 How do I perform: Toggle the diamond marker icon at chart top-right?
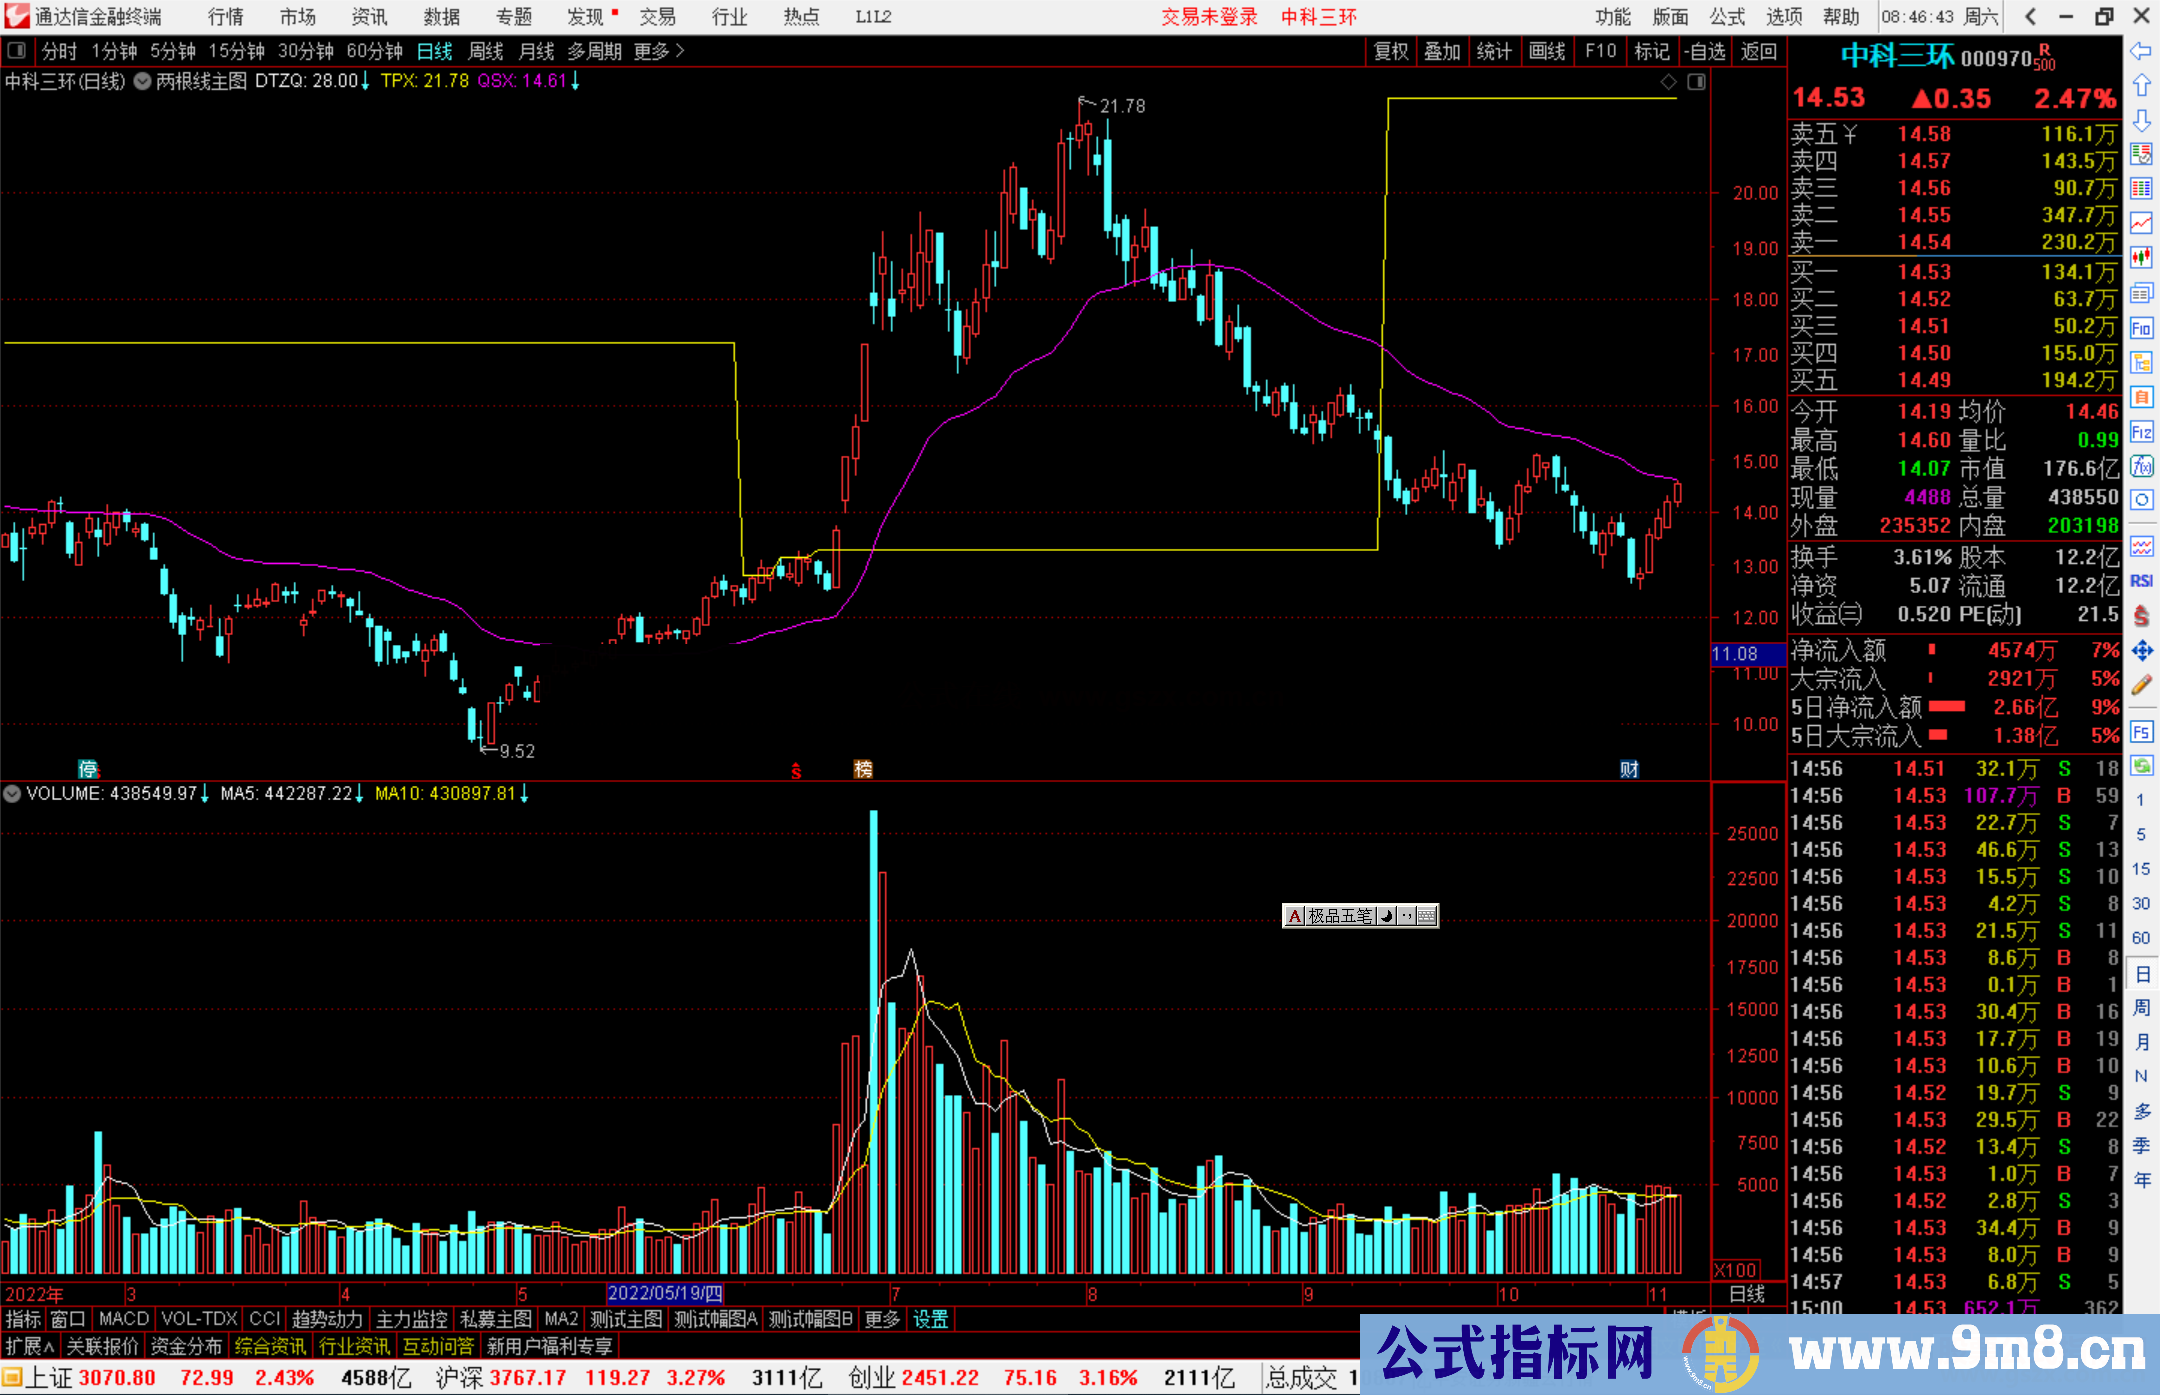pos(1668,82)
